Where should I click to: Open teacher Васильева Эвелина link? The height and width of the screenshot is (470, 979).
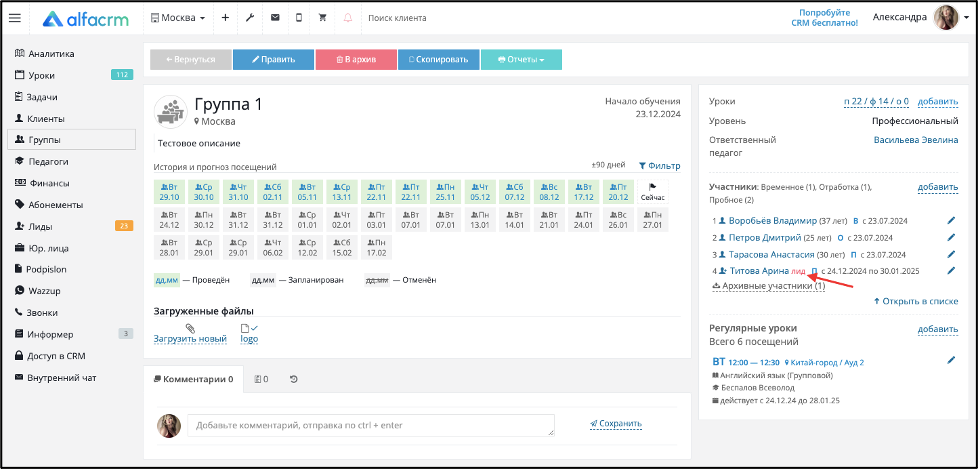[x=916, y=140]
